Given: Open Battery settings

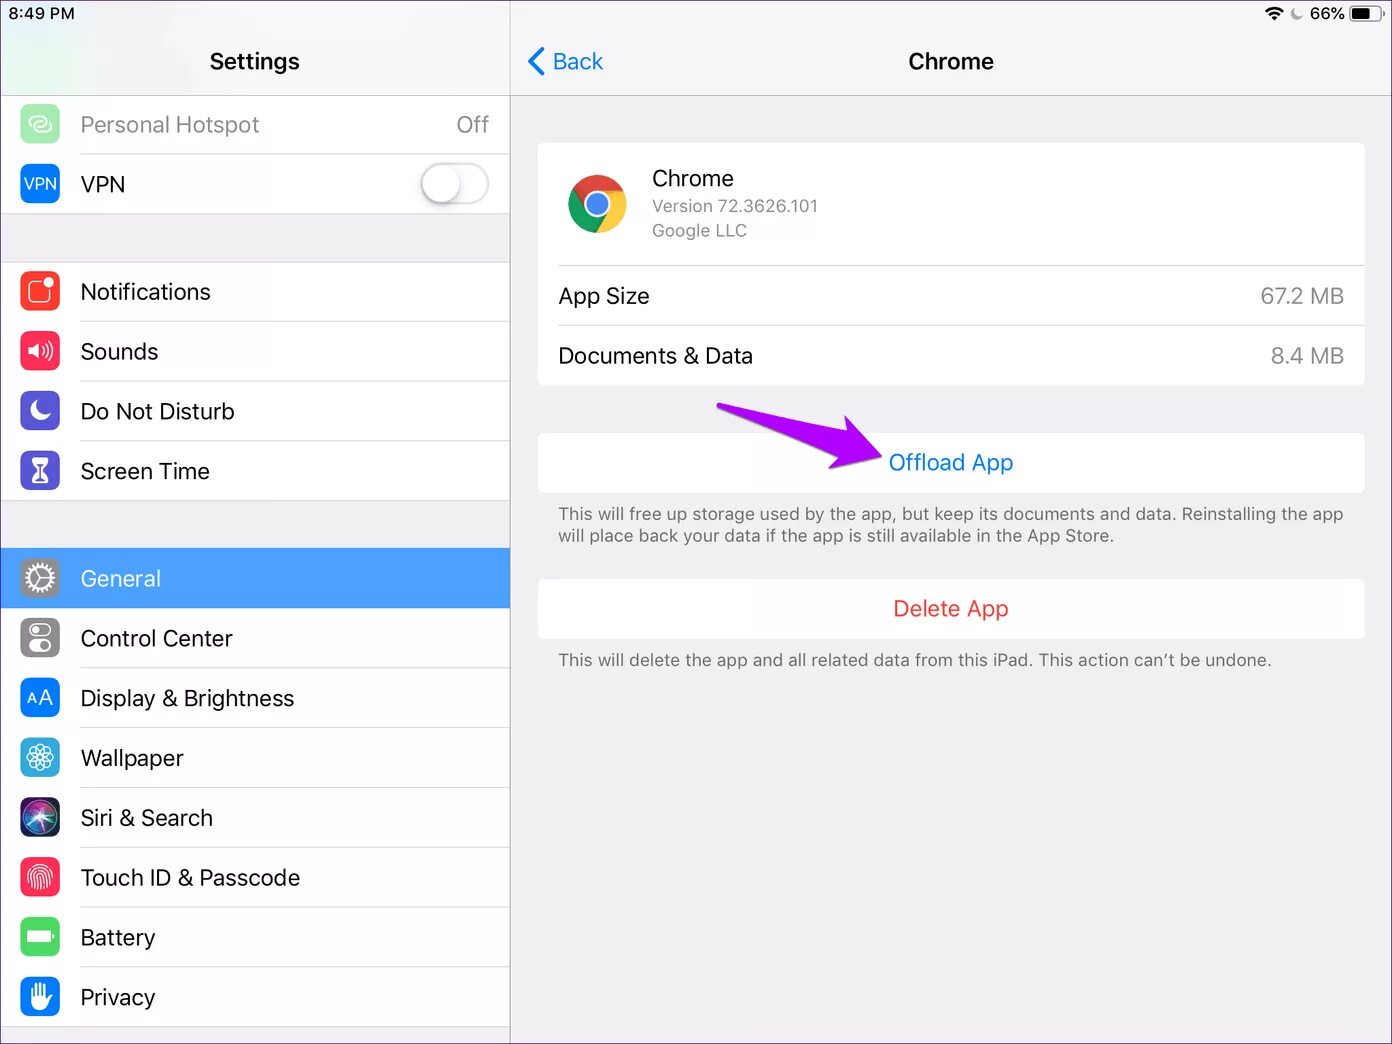Looking at the screenshot, I should (255, 937).
